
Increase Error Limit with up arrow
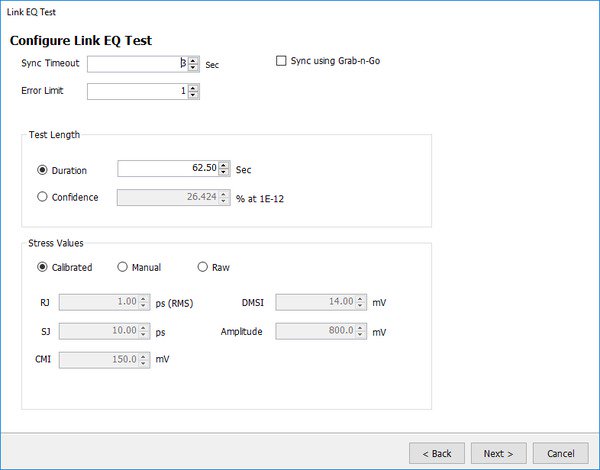[194, 87]
